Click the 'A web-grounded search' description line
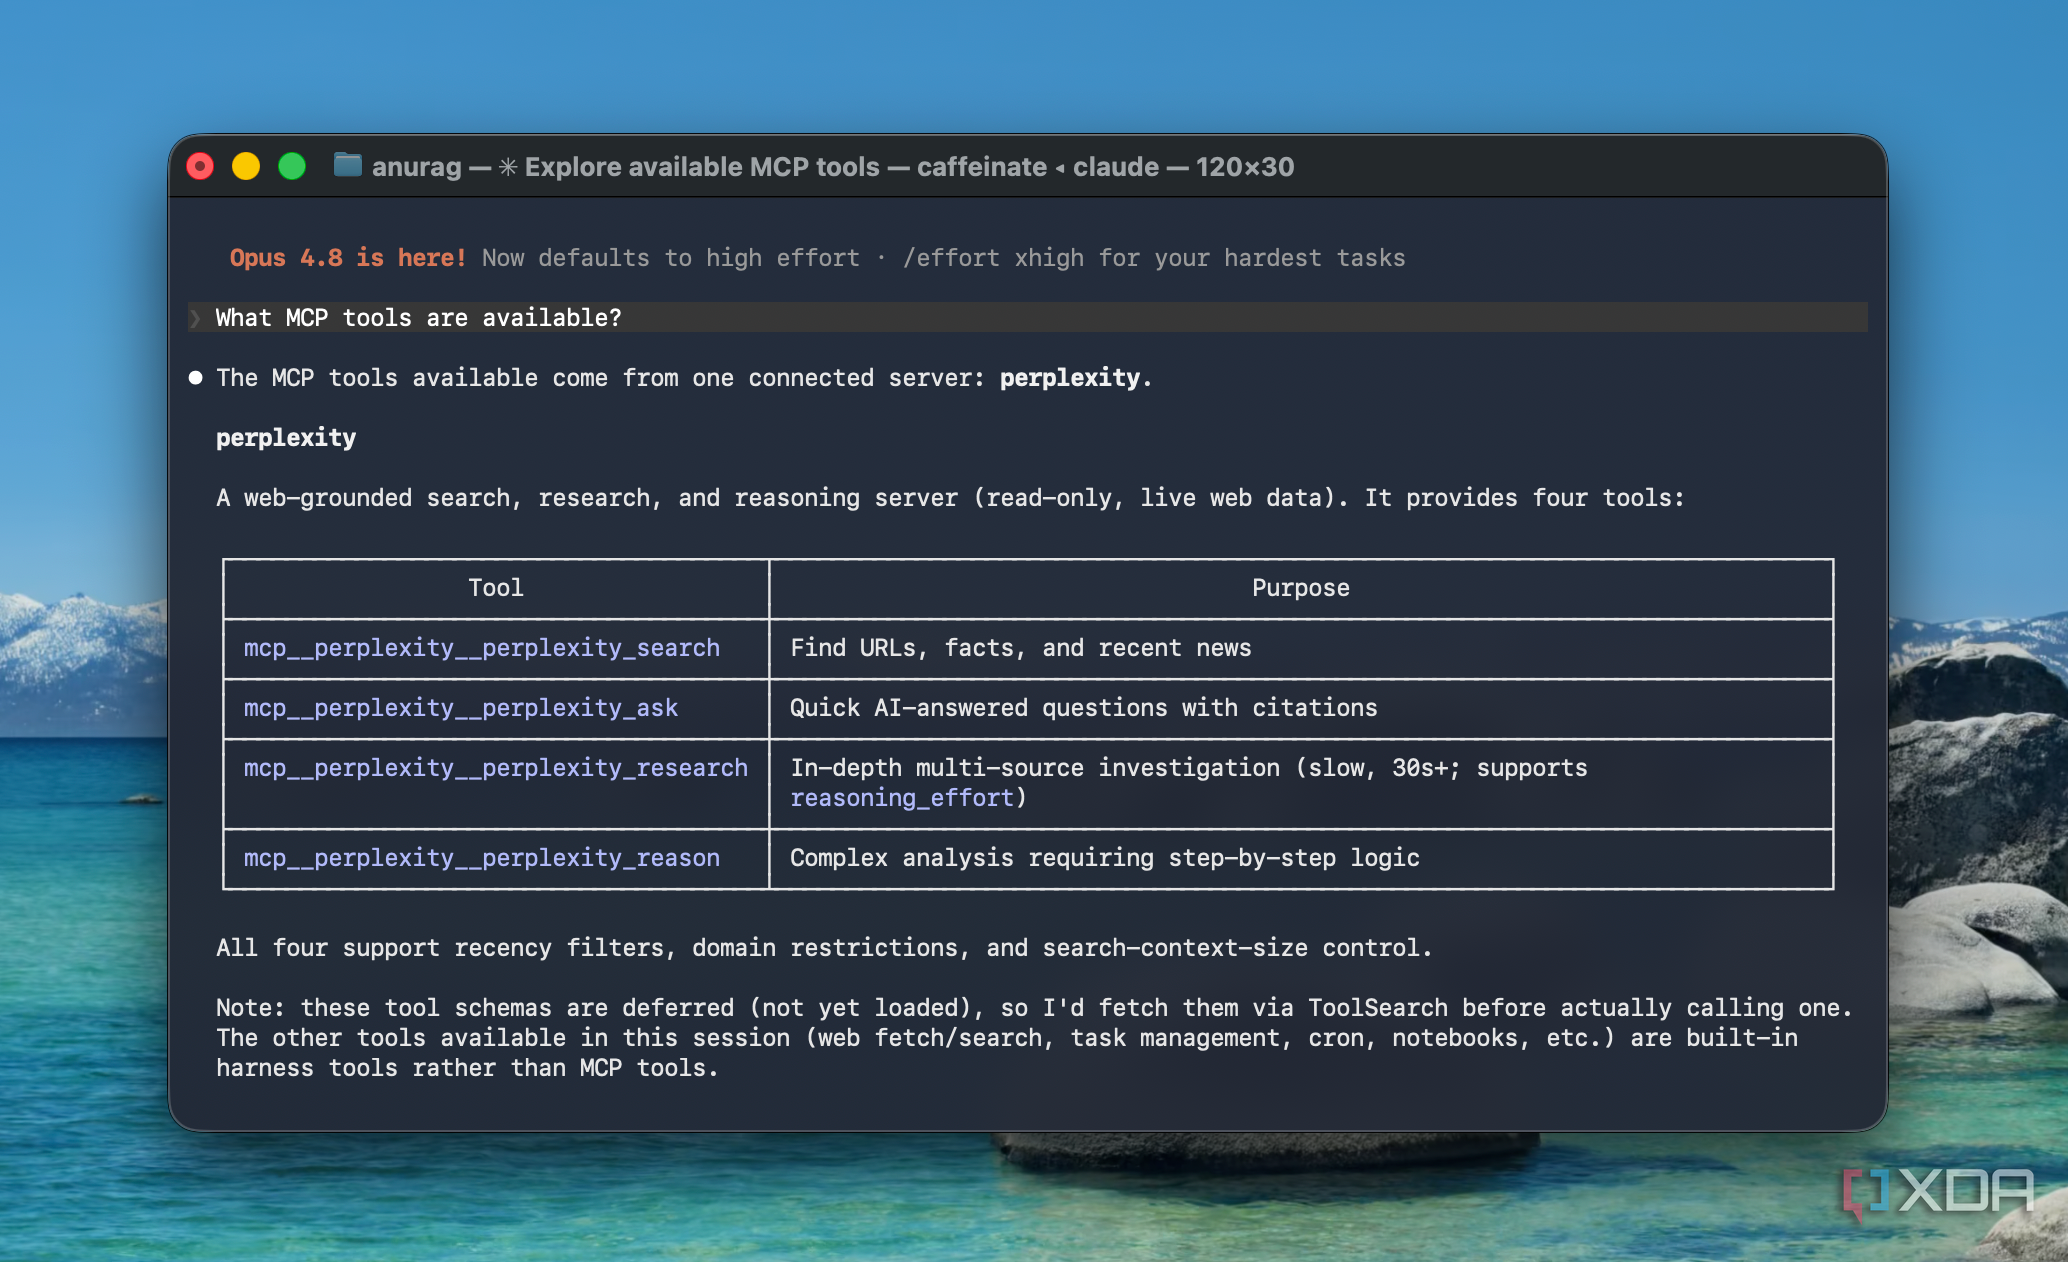Image resolution: width=2068 pixels, height=1262 pixels. 950,498
